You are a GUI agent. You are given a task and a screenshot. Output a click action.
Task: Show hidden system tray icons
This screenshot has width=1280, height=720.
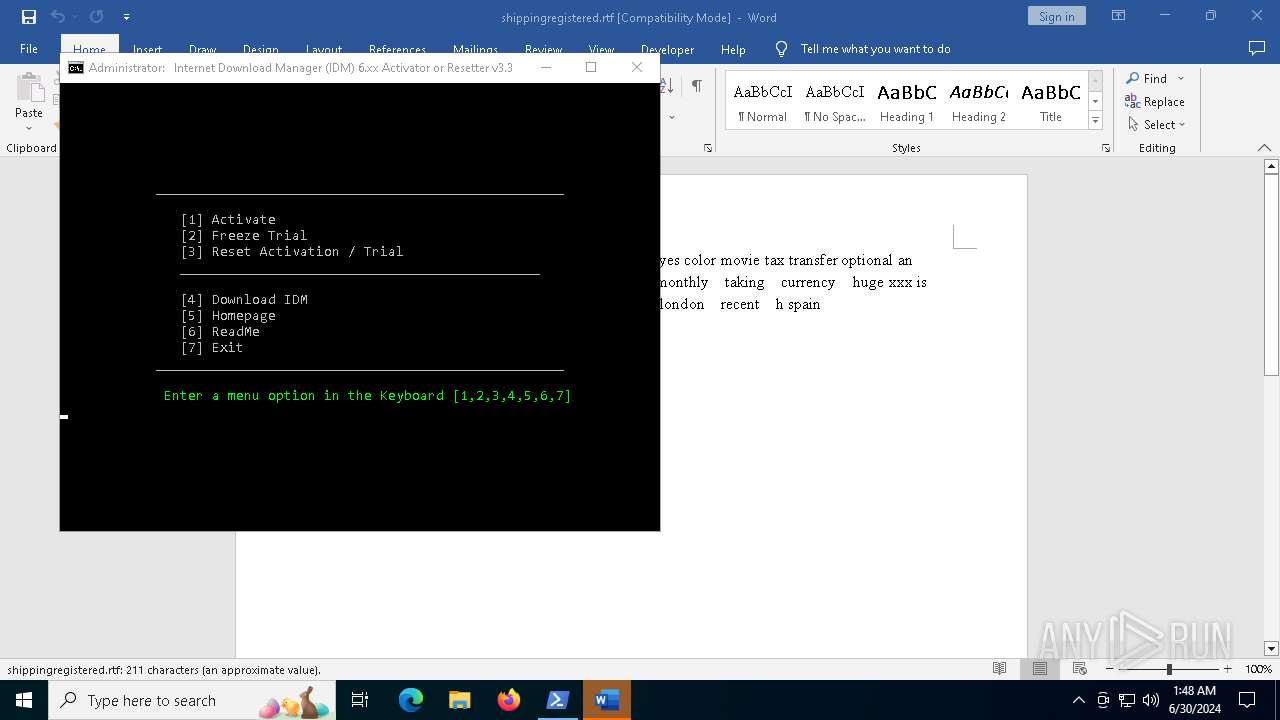tap(1078, 700)
